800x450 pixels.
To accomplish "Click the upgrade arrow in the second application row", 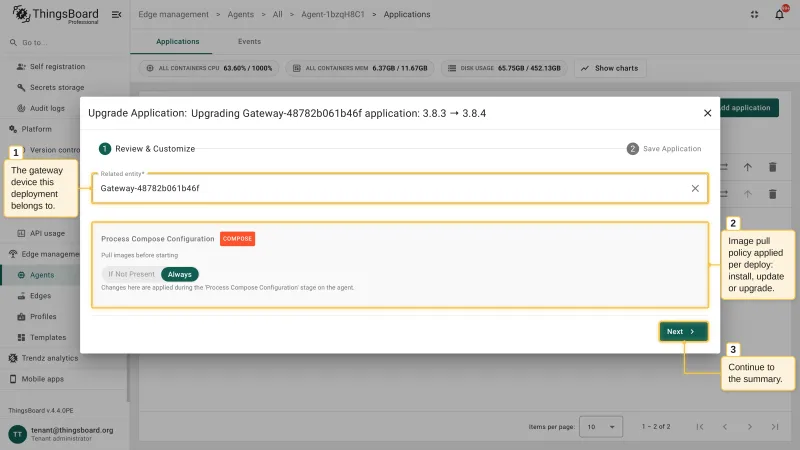I will pos(747,194).
